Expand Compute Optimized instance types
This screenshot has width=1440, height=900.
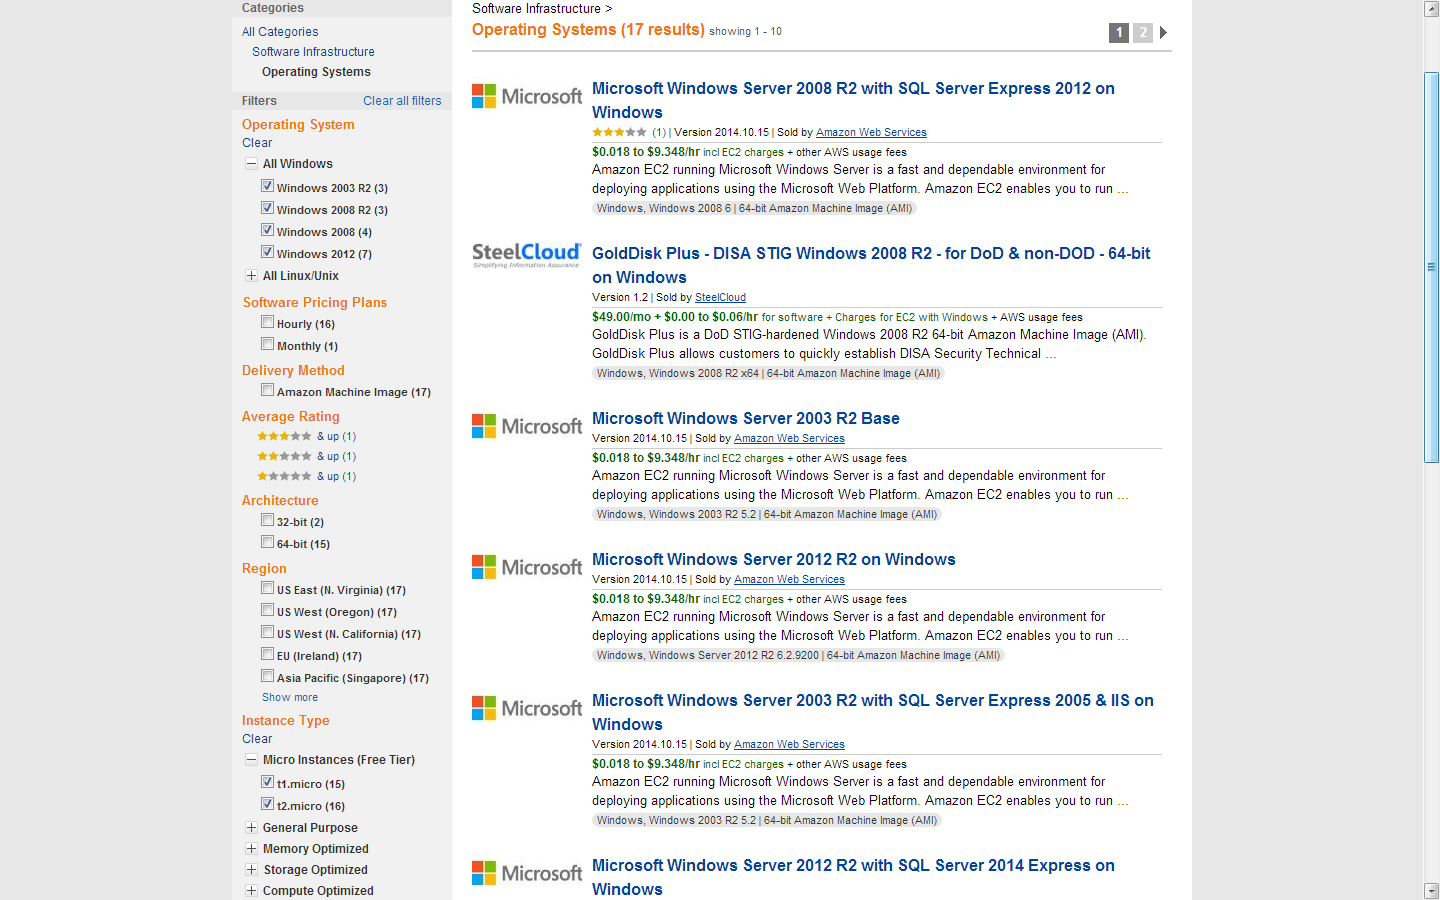[x=251, y=891]
